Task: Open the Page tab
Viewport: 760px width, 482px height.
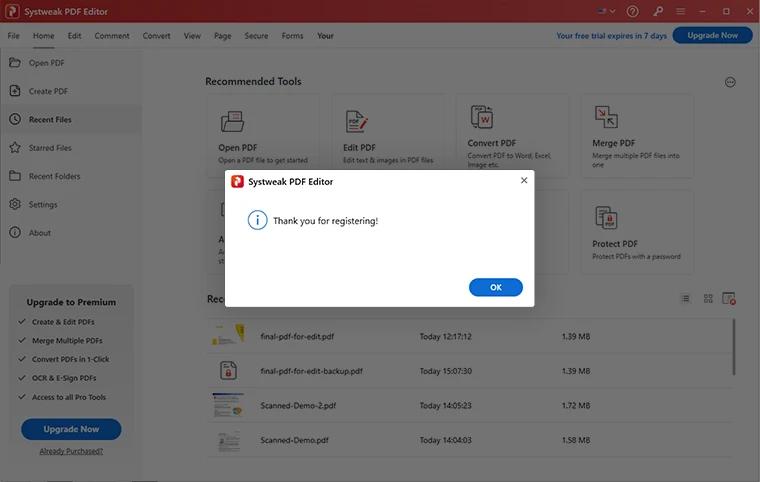Action: tap(222, 35)
